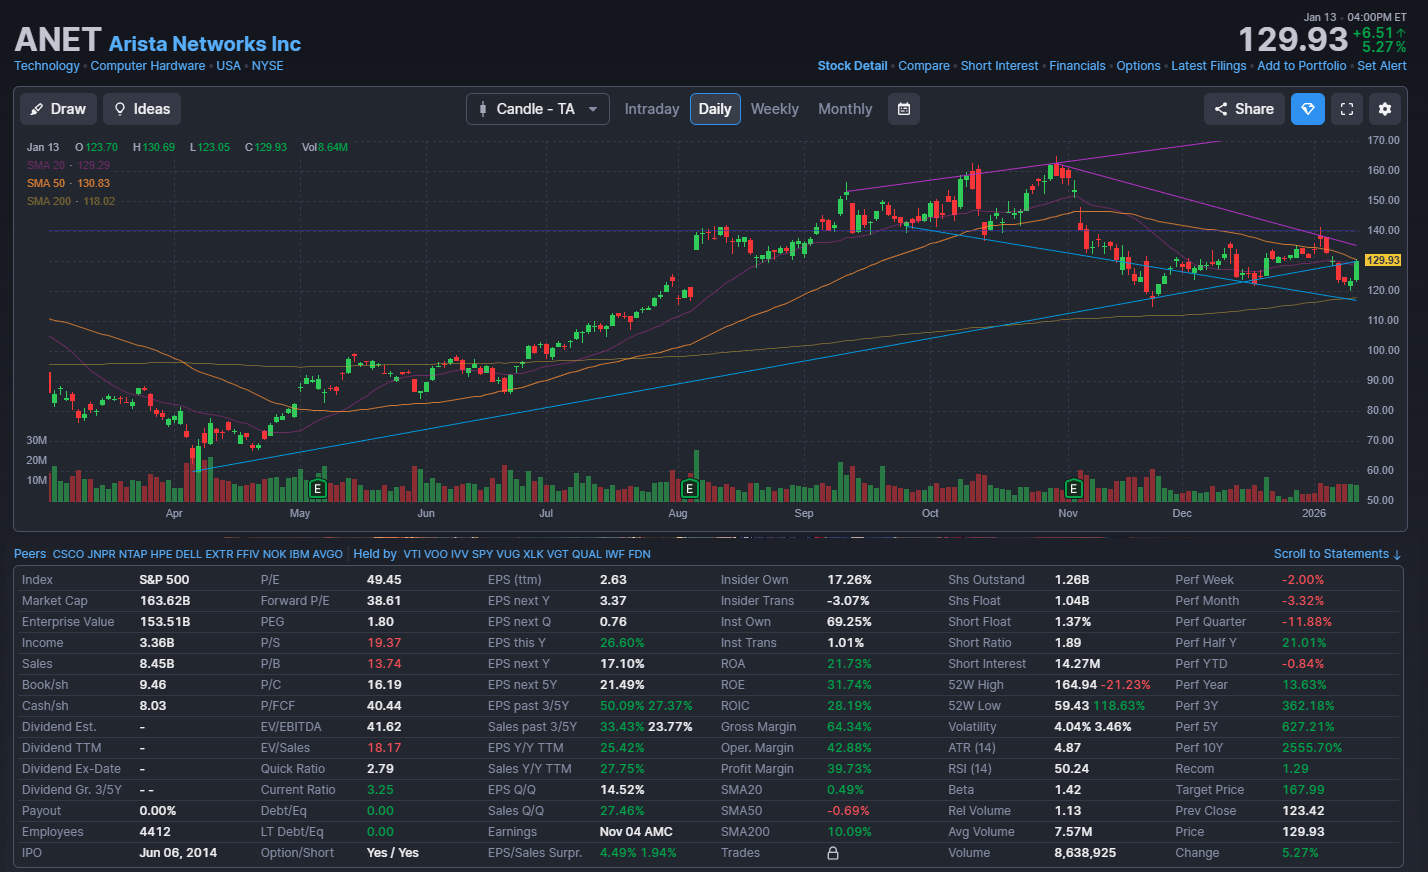Switch to Weekly timeframe

coord(775,109)
